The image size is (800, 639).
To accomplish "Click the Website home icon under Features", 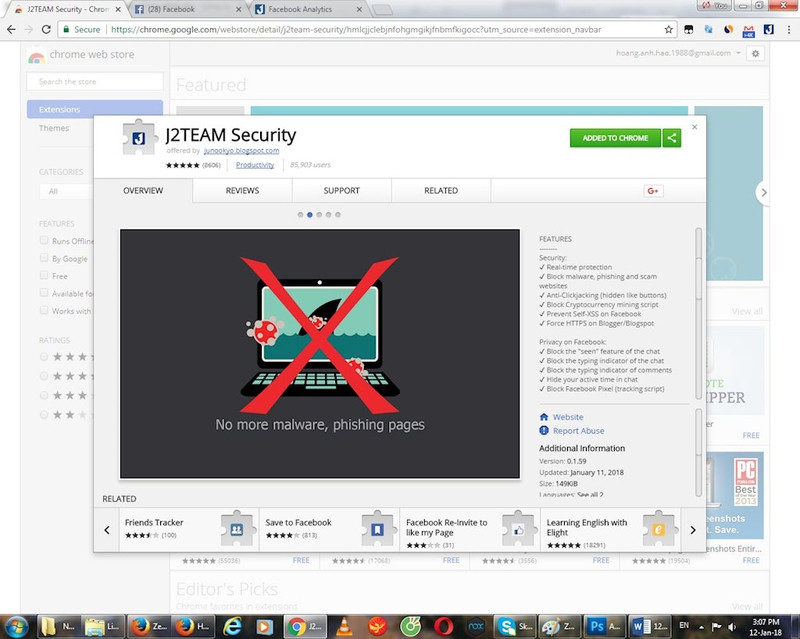I will pos(543,417).
